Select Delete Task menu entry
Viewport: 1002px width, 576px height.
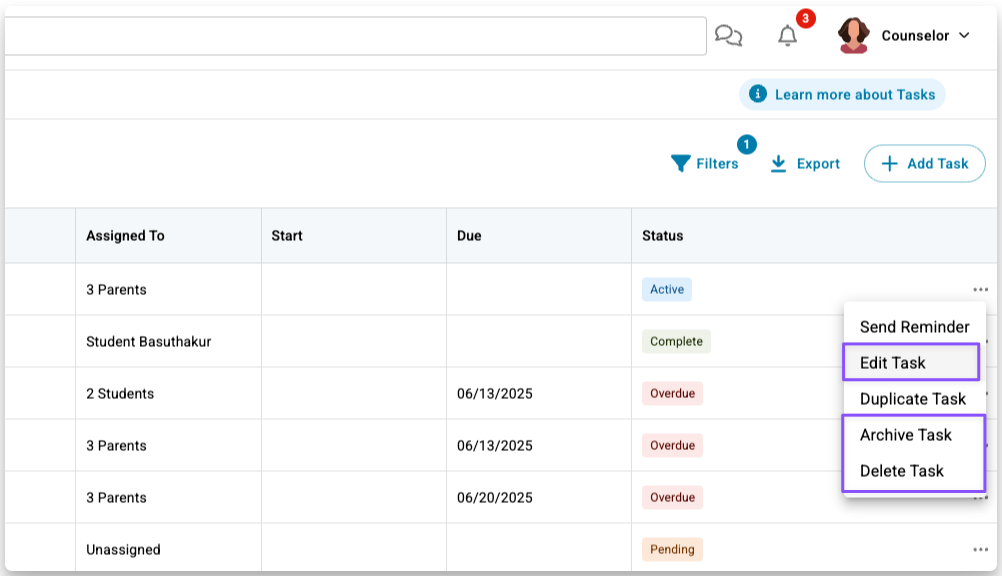point(902,471)
